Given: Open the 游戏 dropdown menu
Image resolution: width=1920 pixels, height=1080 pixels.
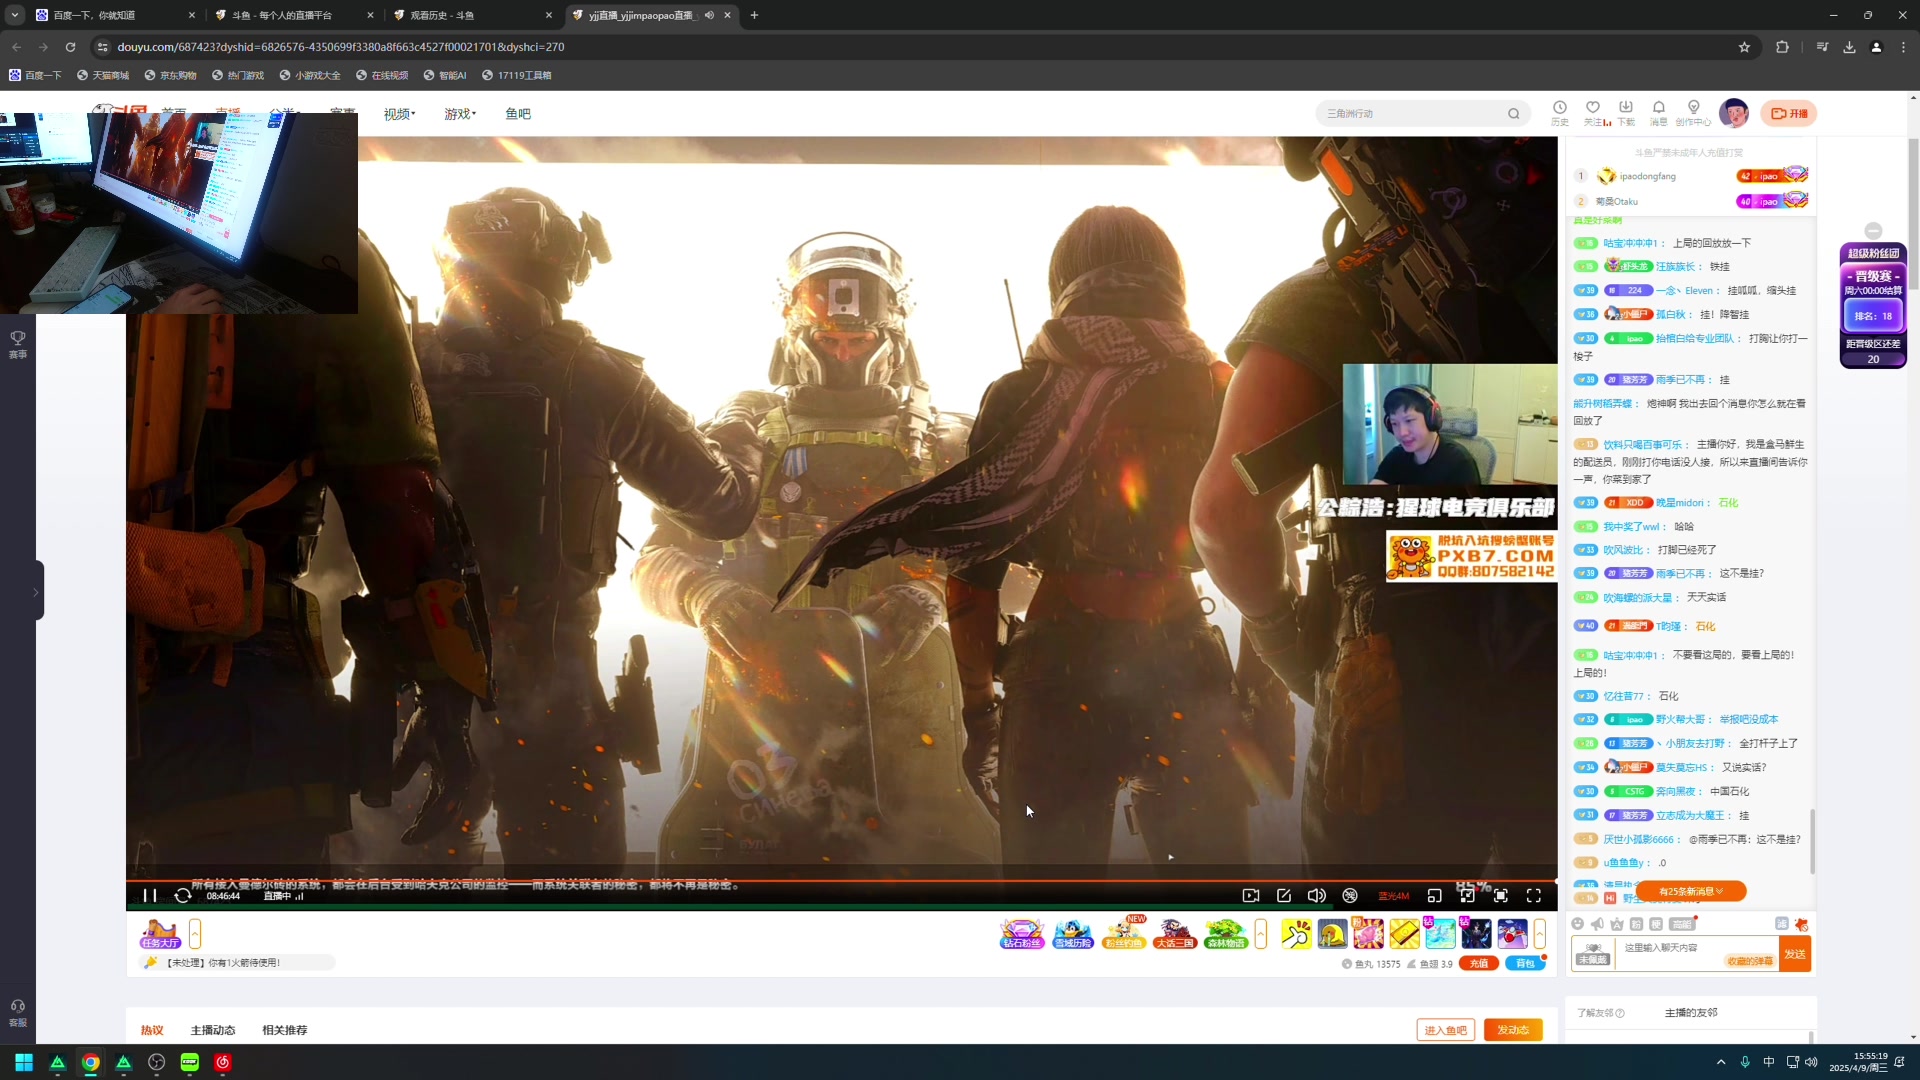Looking at the screenshot, I should (460, 114).
